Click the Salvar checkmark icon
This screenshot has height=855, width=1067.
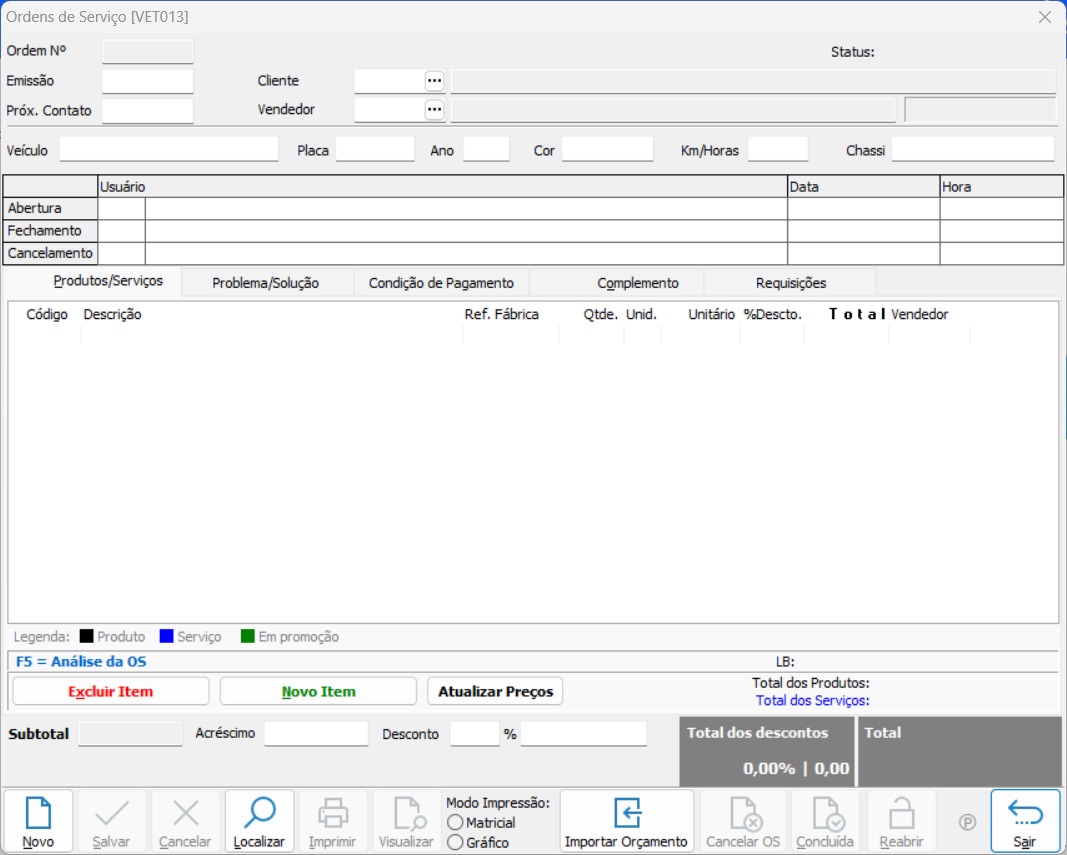pyautogui.click(x=111, y=813)
